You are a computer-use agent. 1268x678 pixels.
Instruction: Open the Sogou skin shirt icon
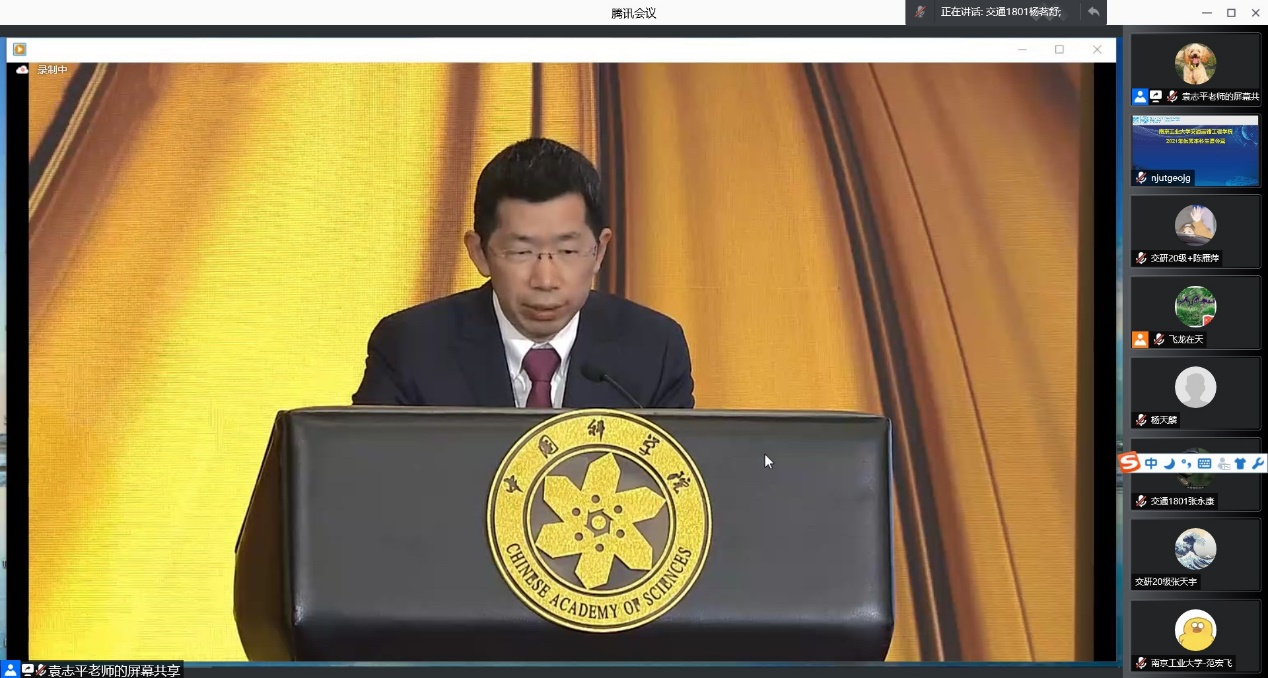pyautogui.click(x=1240, y=463)
